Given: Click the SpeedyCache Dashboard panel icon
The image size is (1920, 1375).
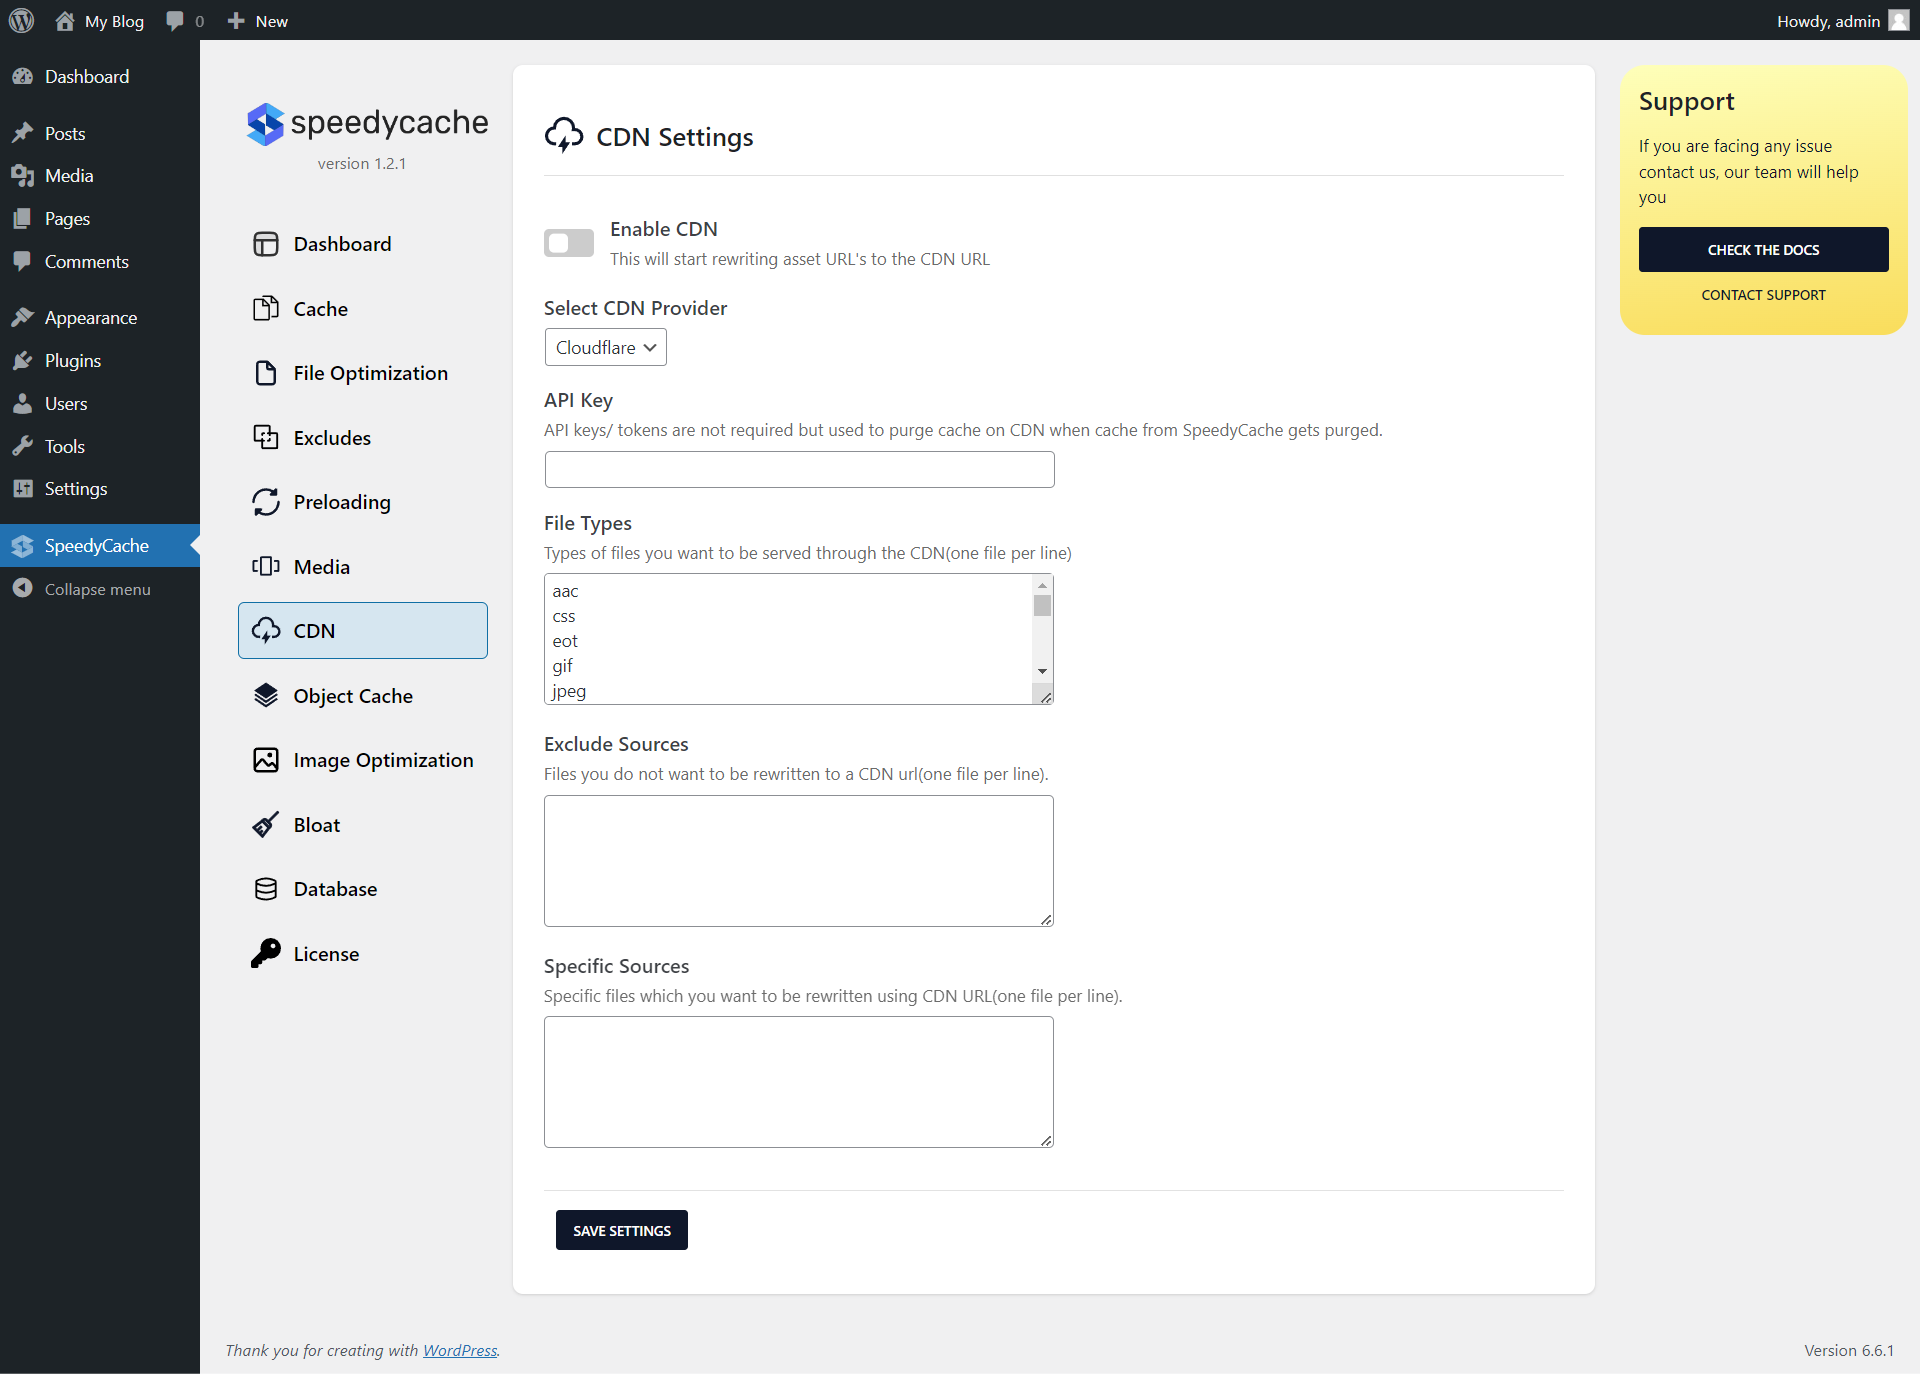Looking at the screenshot, I should click(x=265, y=244).
